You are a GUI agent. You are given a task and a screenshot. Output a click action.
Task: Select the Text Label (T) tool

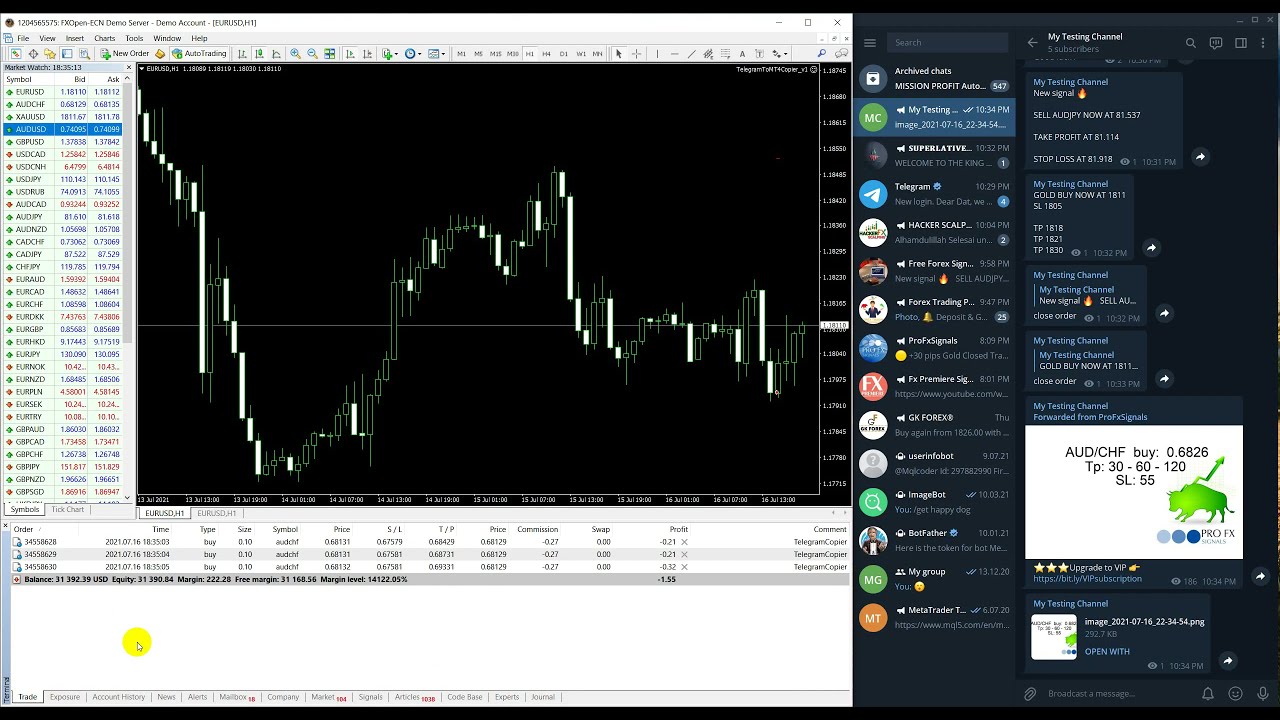click(759, 54)
